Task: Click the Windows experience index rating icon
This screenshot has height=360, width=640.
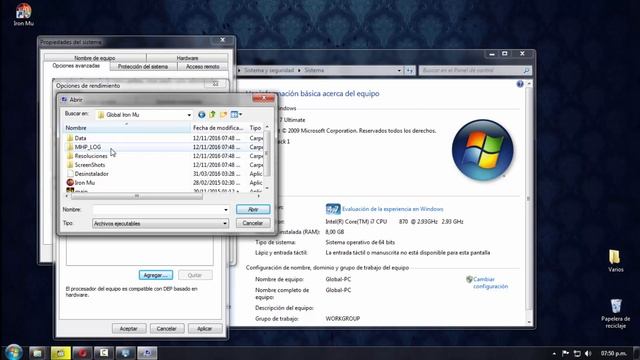Action: (333, 209)
